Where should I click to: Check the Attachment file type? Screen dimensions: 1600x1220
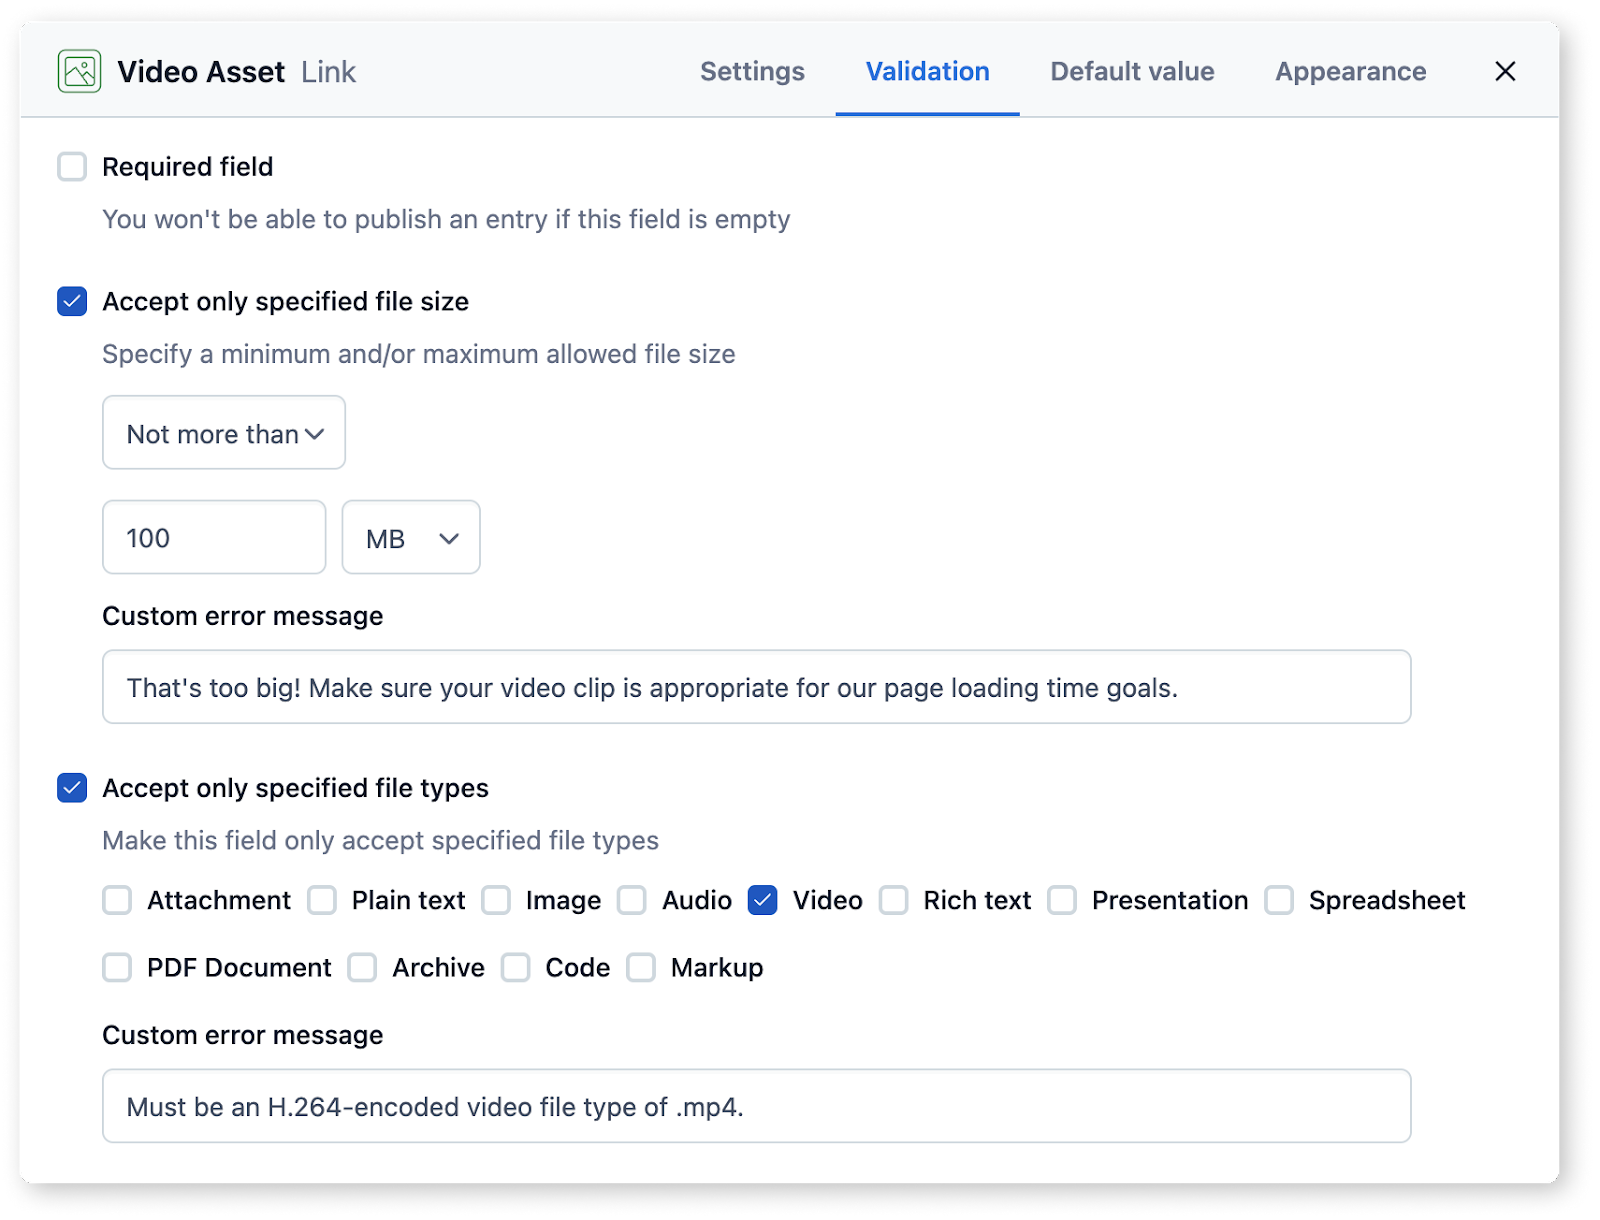[x=117, y=900]
